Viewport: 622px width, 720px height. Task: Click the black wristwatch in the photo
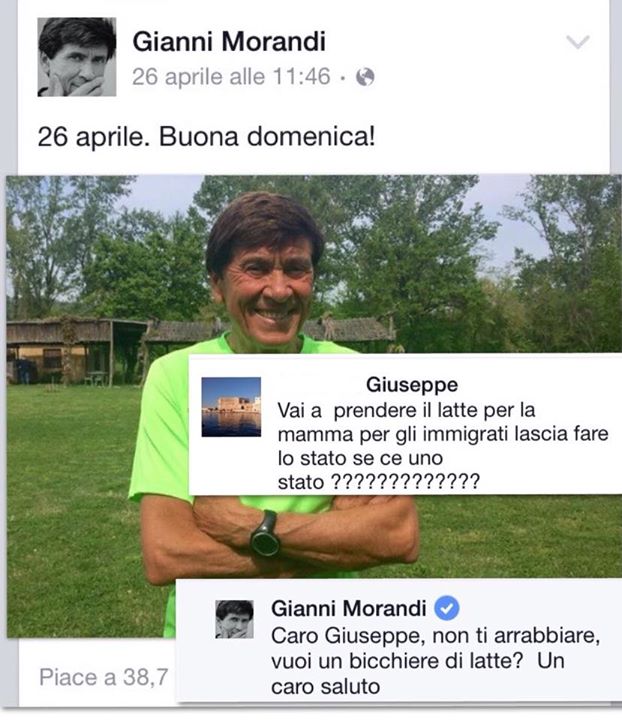click(265, 536)
